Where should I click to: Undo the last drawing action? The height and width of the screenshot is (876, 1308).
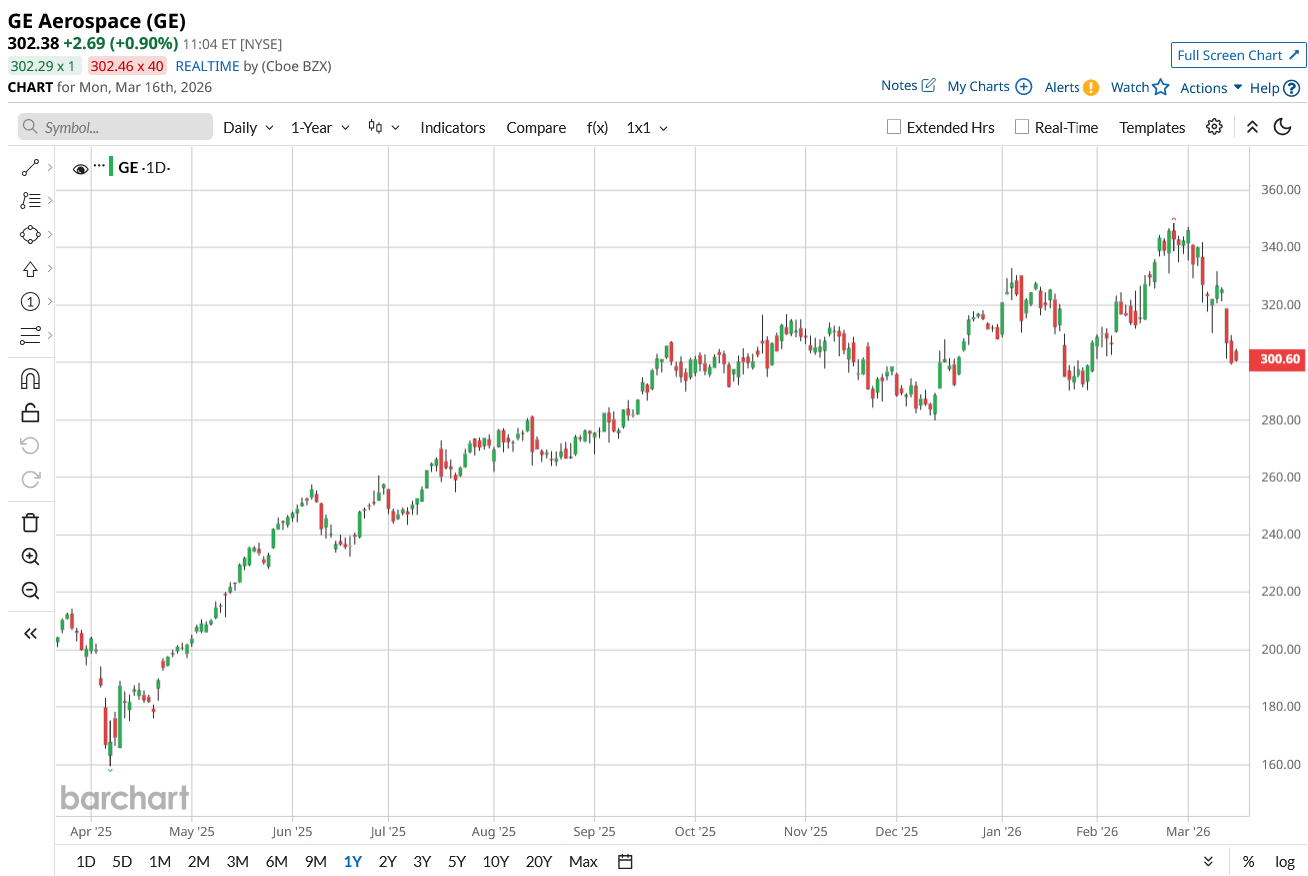(30, 445)
